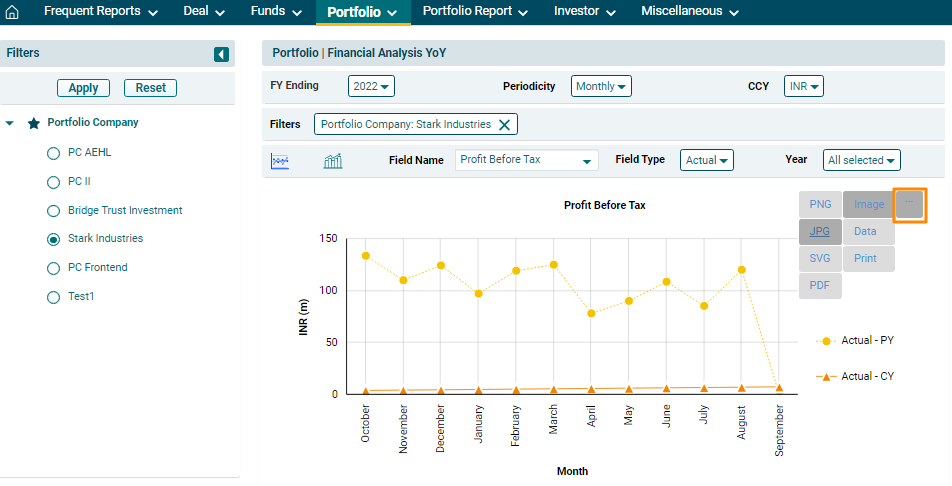Switch to bar chart view icon

[333, 161]
